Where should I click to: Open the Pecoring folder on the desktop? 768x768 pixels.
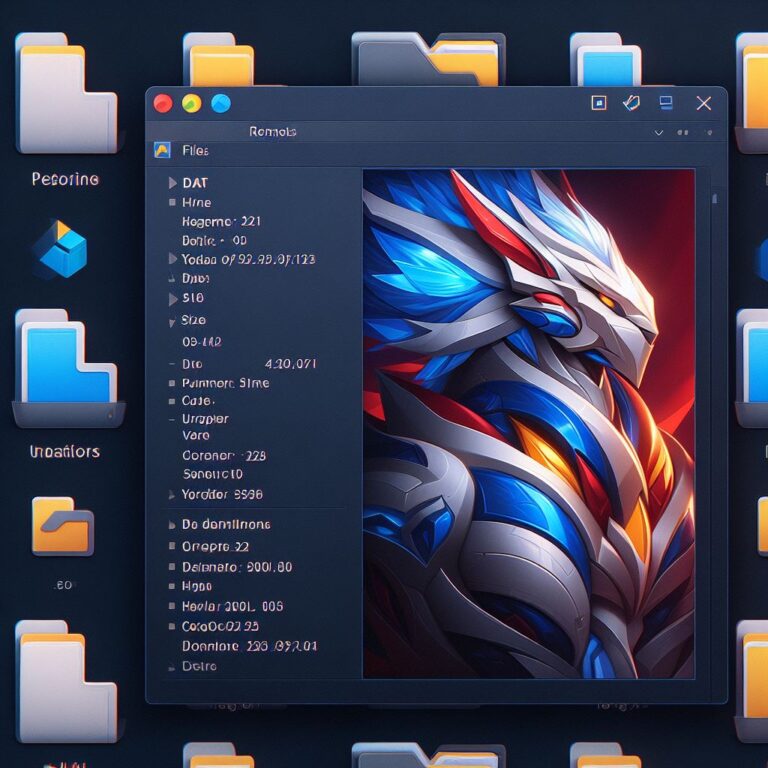[67, 93]
